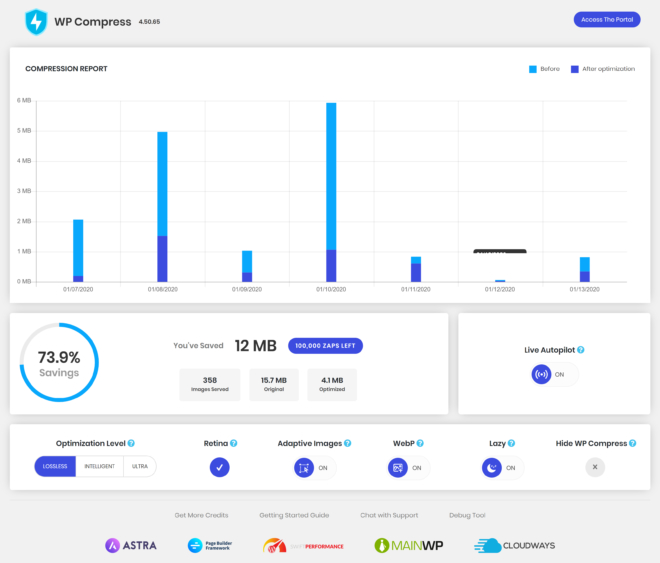This screenshot has height=563, width=660.
Task: Click the 01/10/2020 before-optimization bar
Action: coord(331,176)
